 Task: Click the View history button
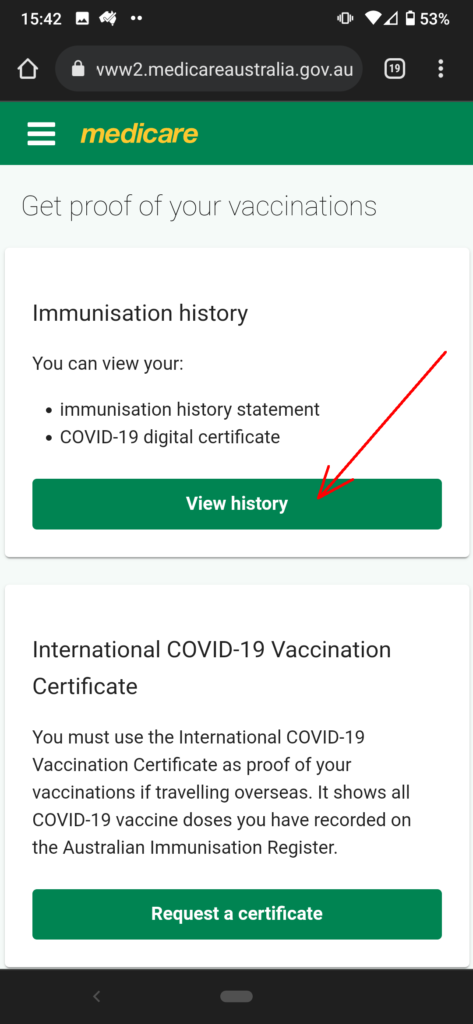[x=237, y=504]
